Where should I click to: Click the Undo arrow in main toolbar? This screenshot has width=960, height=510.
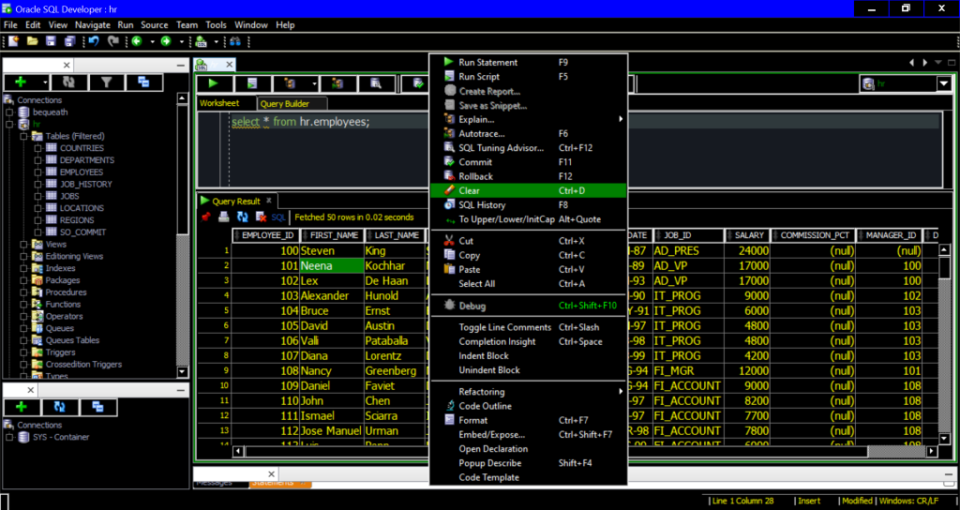(93, 41)
